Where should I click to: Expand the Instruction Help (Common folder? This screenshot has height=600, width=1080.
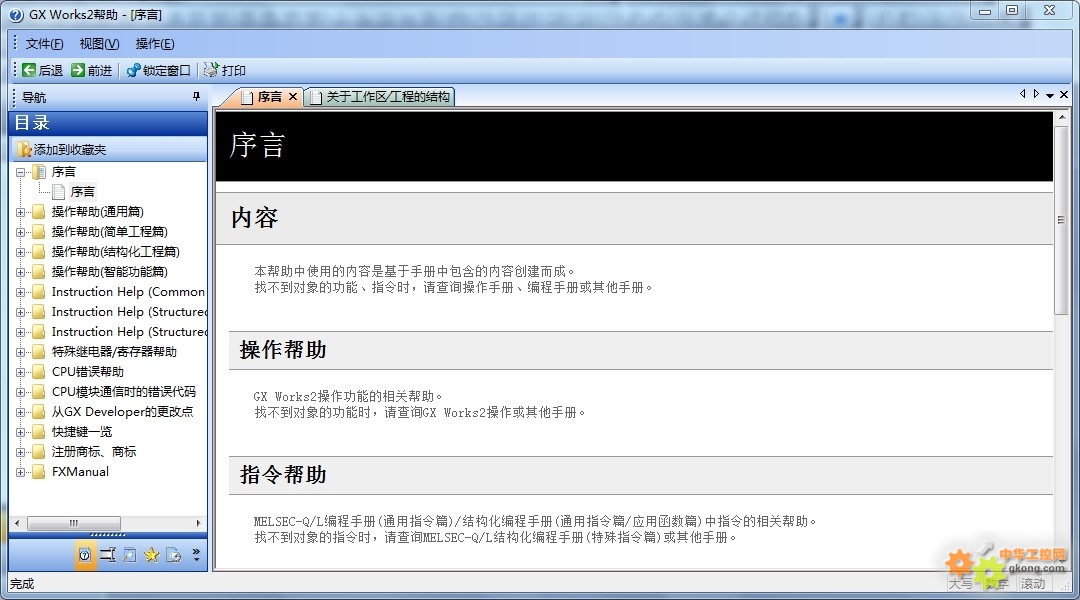(x=21, y=292)
